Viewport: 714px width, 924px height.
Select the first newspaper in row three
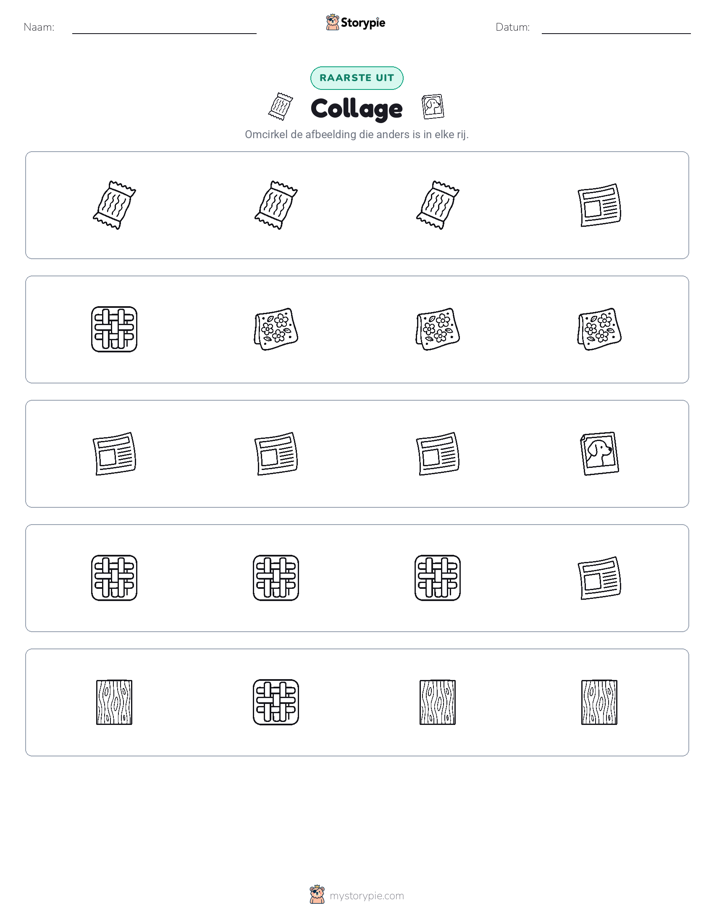[114, 454]
